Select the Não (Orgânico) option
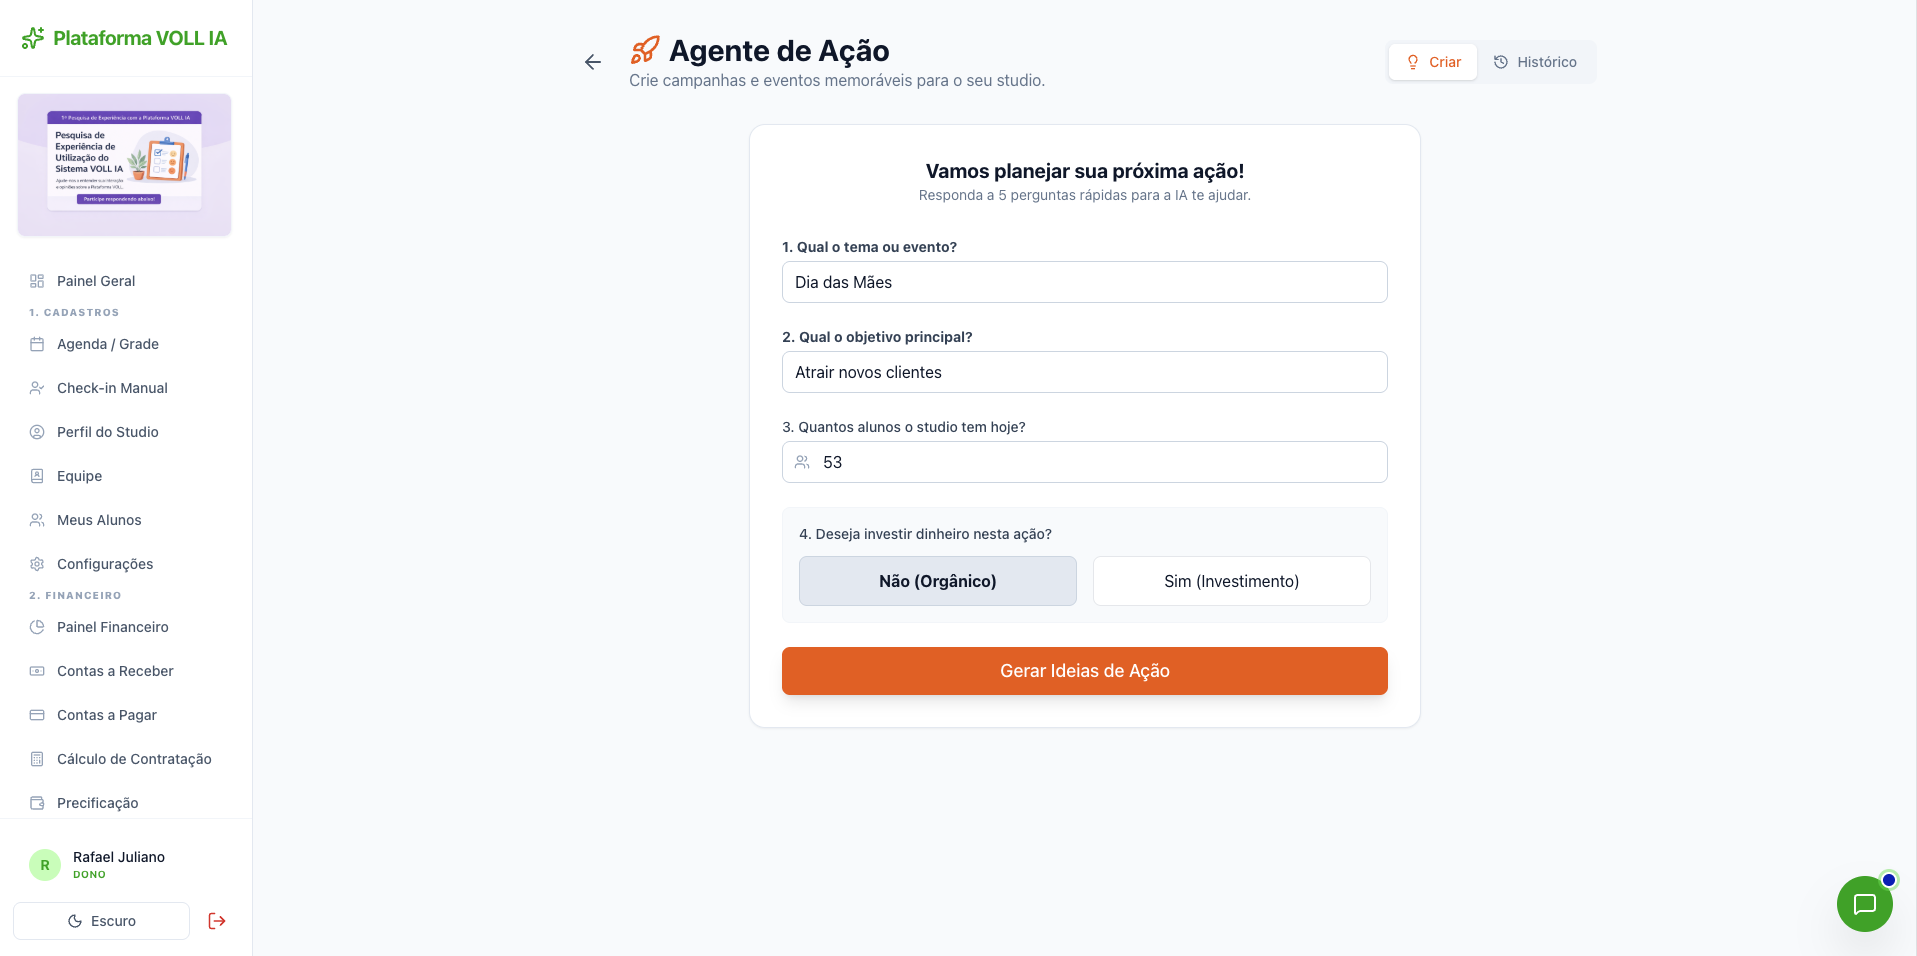1917x956 pixels. click(x=937, y=581)
